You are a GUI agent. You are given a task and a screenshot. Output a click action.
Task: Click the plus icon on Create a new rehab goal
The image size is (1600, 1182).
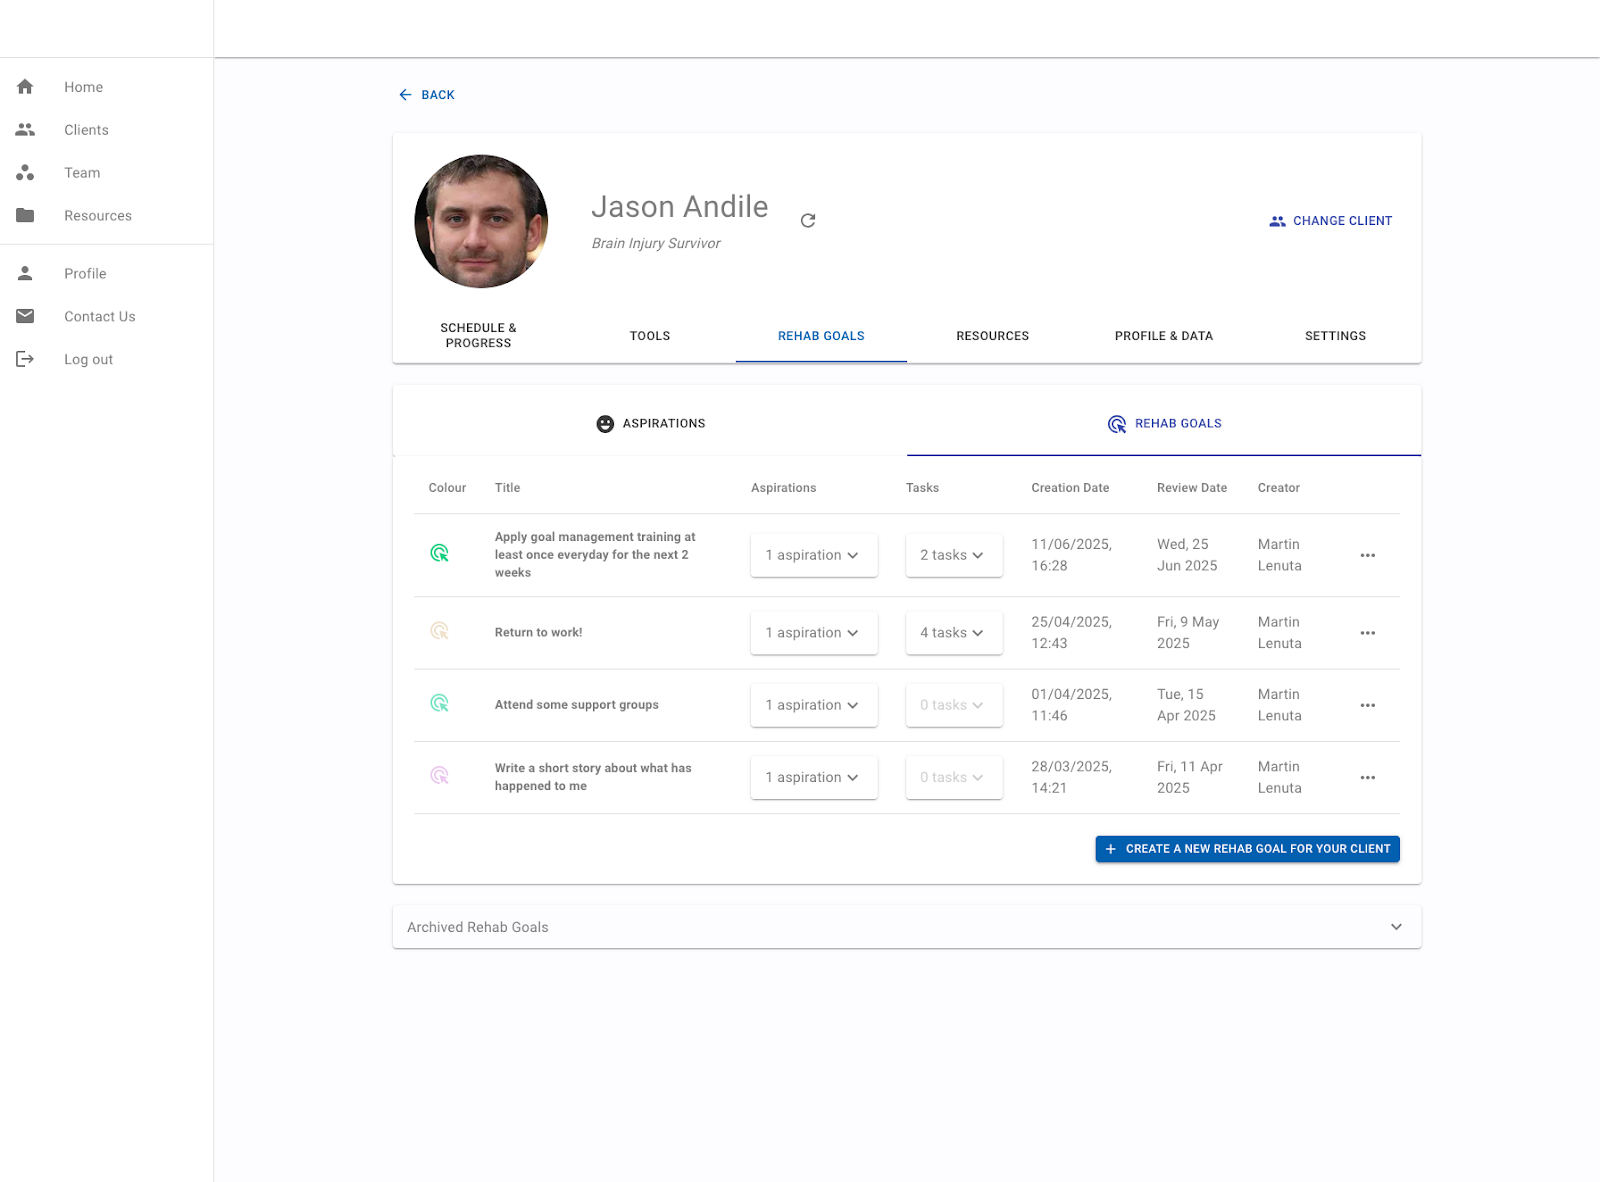click(x=1110, y=849)
